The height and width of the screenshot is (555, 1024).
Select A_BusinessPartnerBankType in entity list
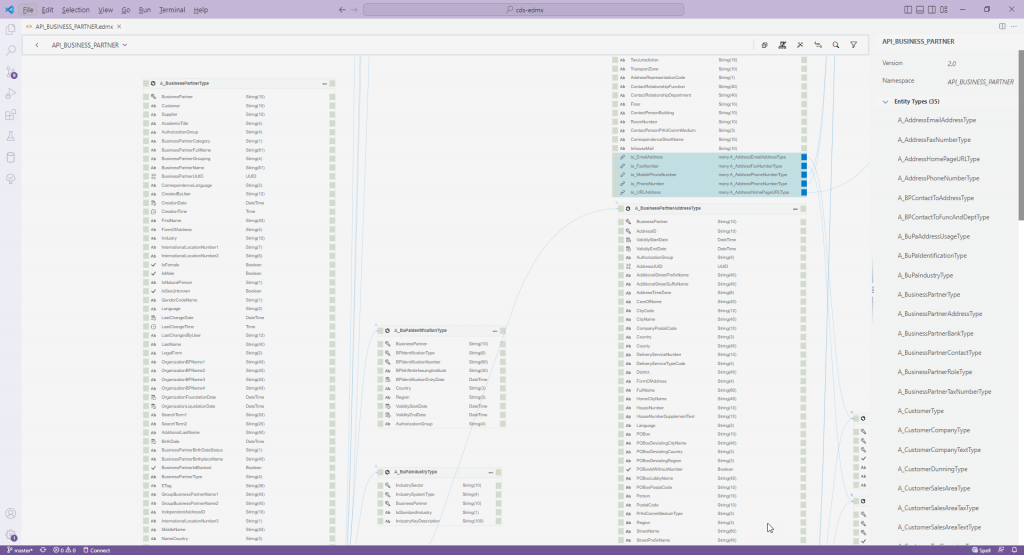point(935,334)
